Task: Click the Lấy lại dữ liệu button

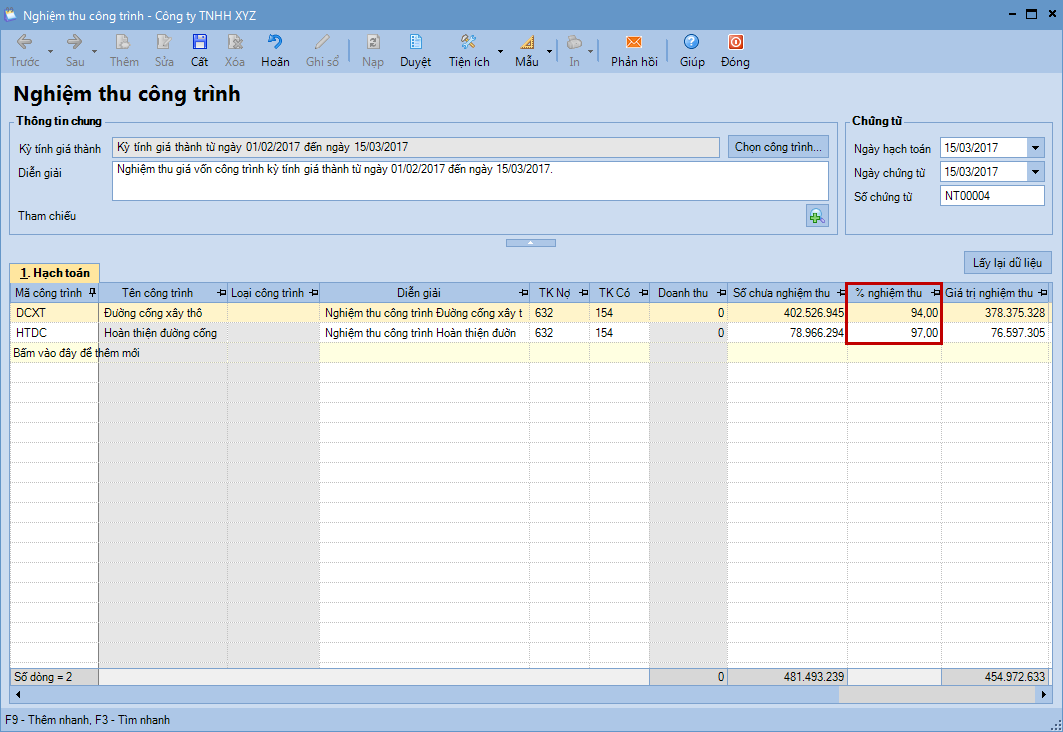Action: (1007, 263)
